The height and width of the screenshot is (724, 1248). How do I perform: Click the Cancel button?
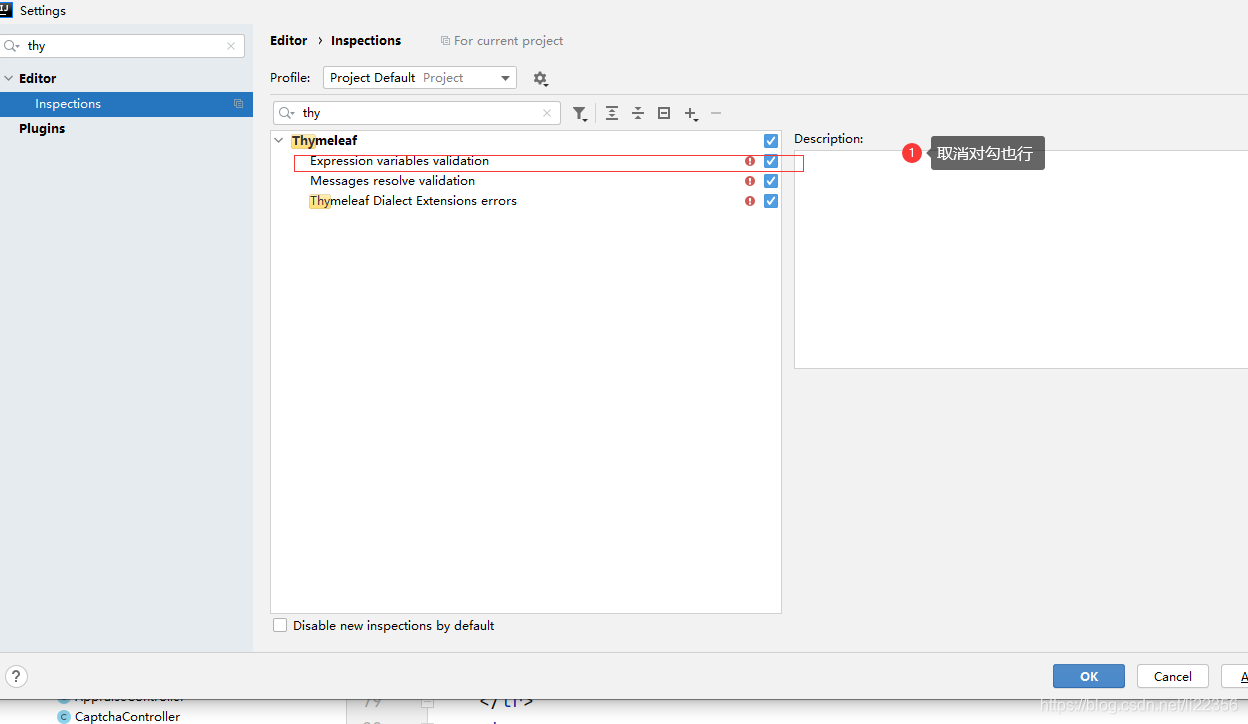point(1173,676)
